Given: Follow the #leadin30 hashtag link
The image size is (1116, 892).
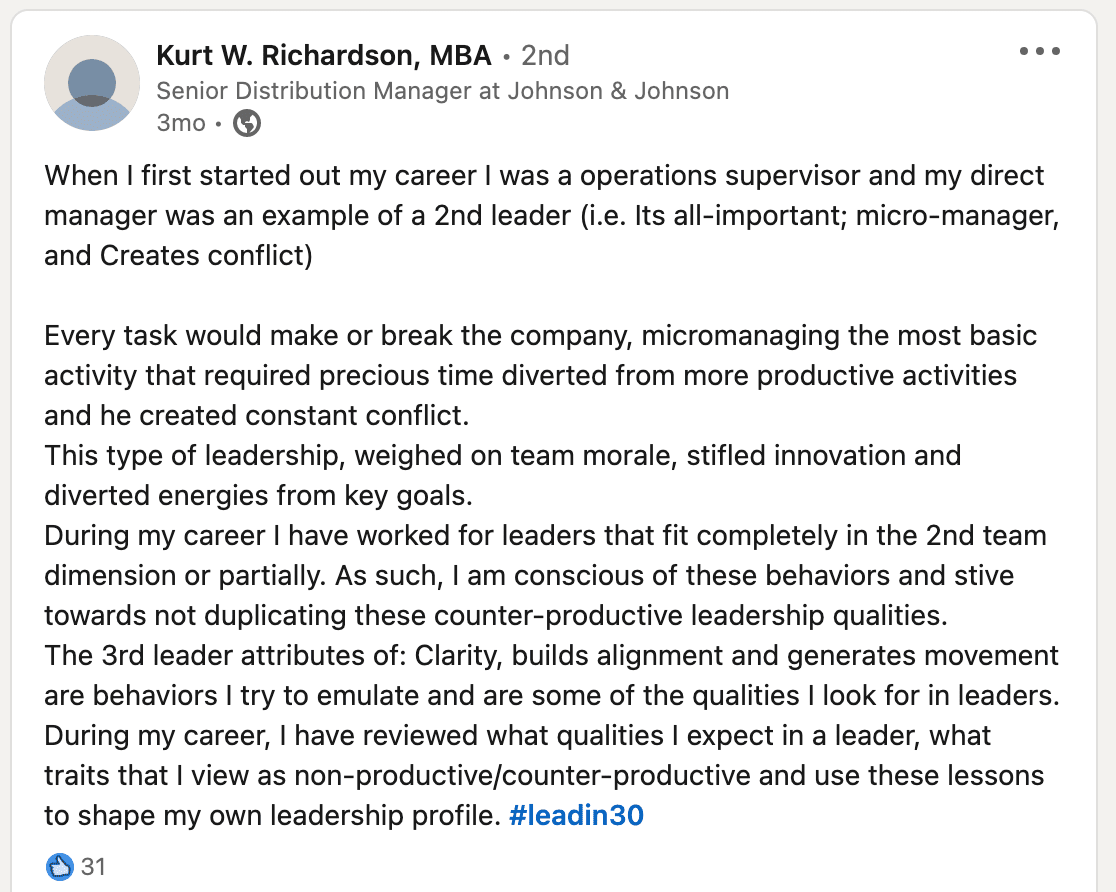Looking at the screenshot, I should click(577, 815).
